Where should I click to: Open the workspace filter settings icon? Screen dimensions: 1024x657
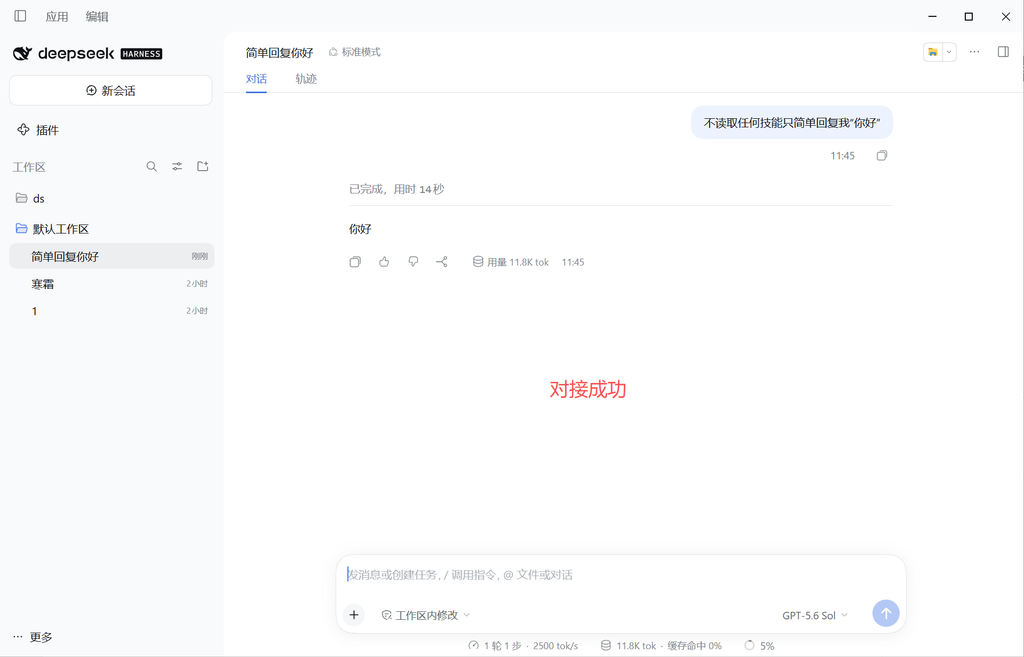pos(177,167)
